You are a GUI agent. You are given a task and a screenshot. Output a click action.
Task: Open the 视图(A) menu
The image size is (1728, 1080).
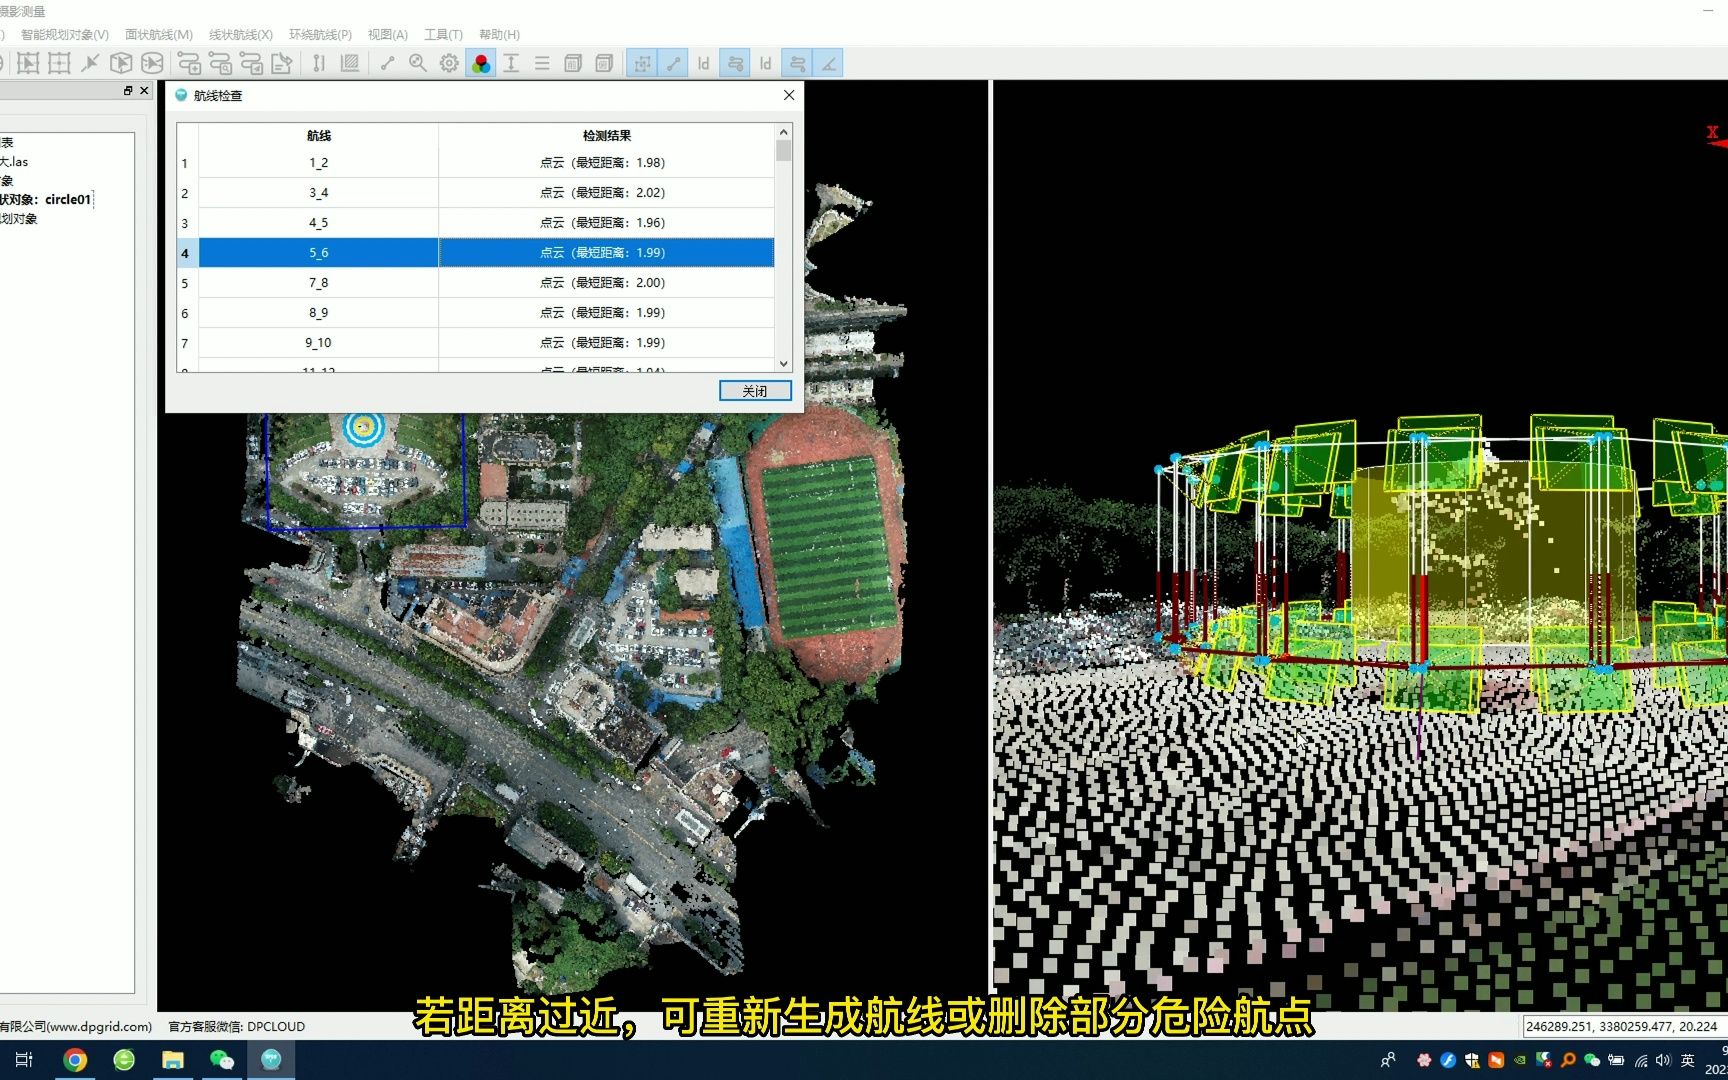(388, 34)
